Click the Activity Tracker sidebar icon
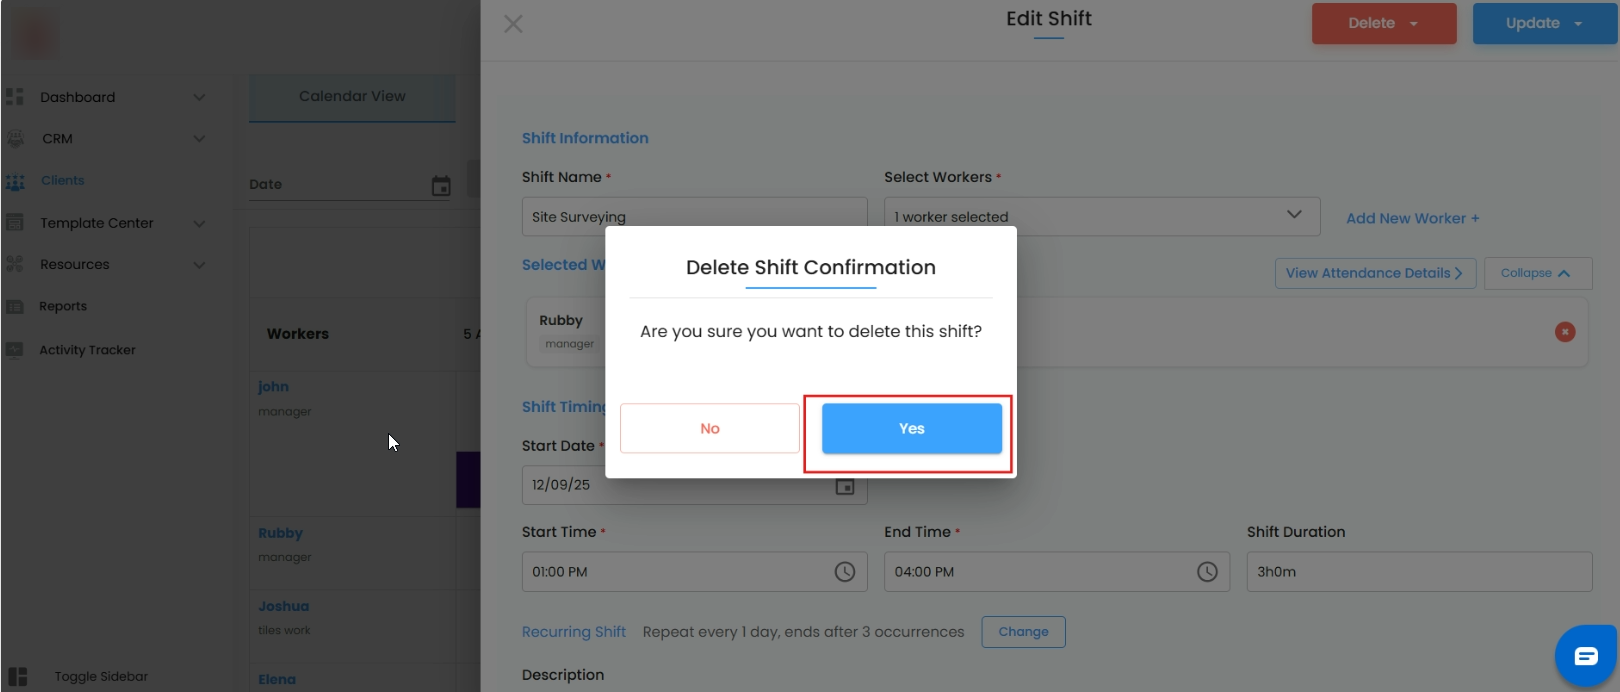The height and width of the screenshot is (692, 1620). point(15,350)
